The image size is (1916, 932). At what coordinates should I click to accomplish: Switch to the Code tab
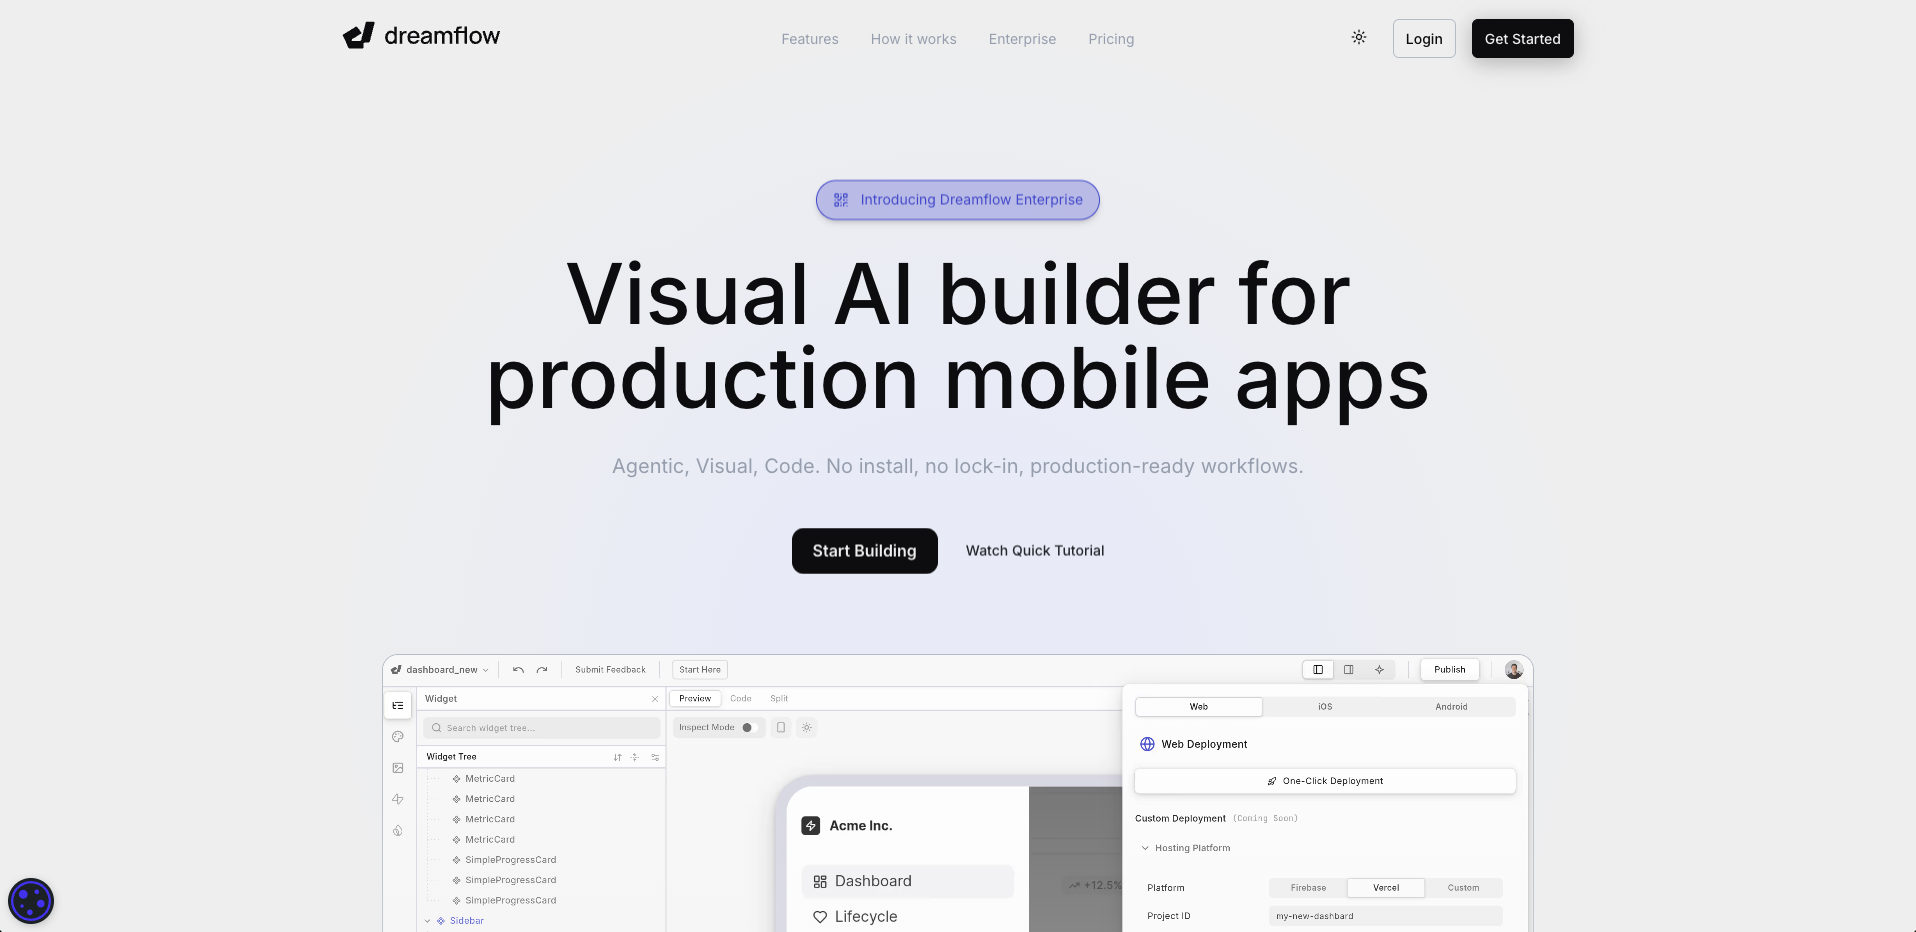coord(741,699)
